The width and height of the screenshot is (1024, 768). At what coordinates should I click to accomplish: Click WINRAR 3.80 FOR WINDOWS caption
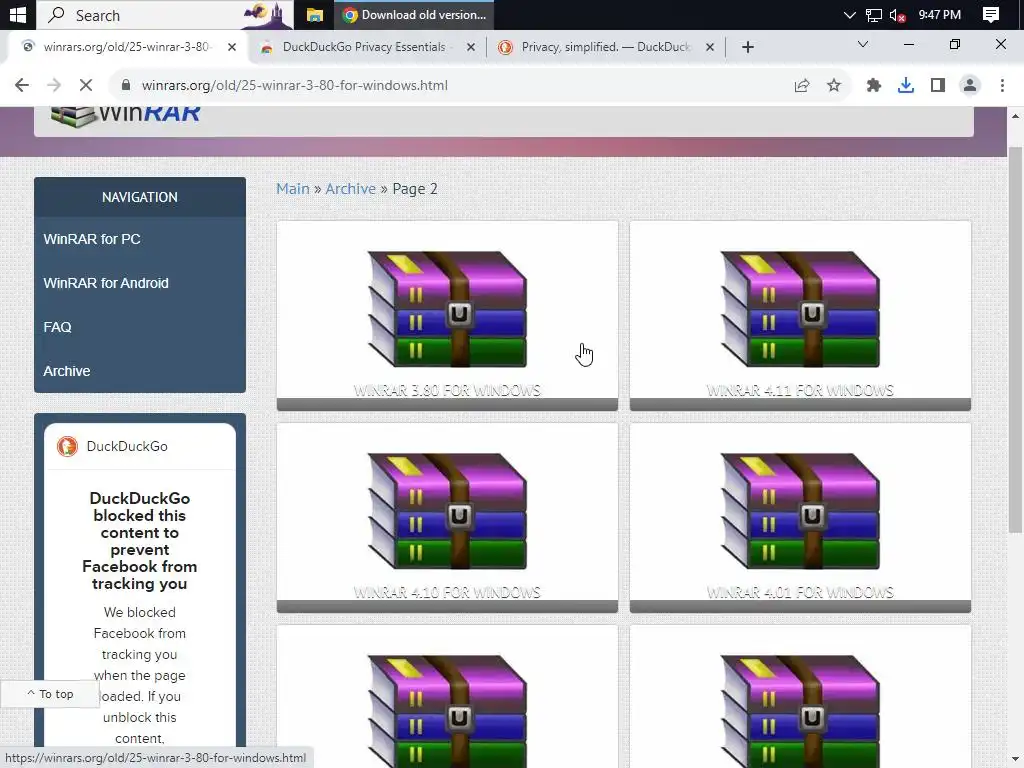[x=447, y=391]
